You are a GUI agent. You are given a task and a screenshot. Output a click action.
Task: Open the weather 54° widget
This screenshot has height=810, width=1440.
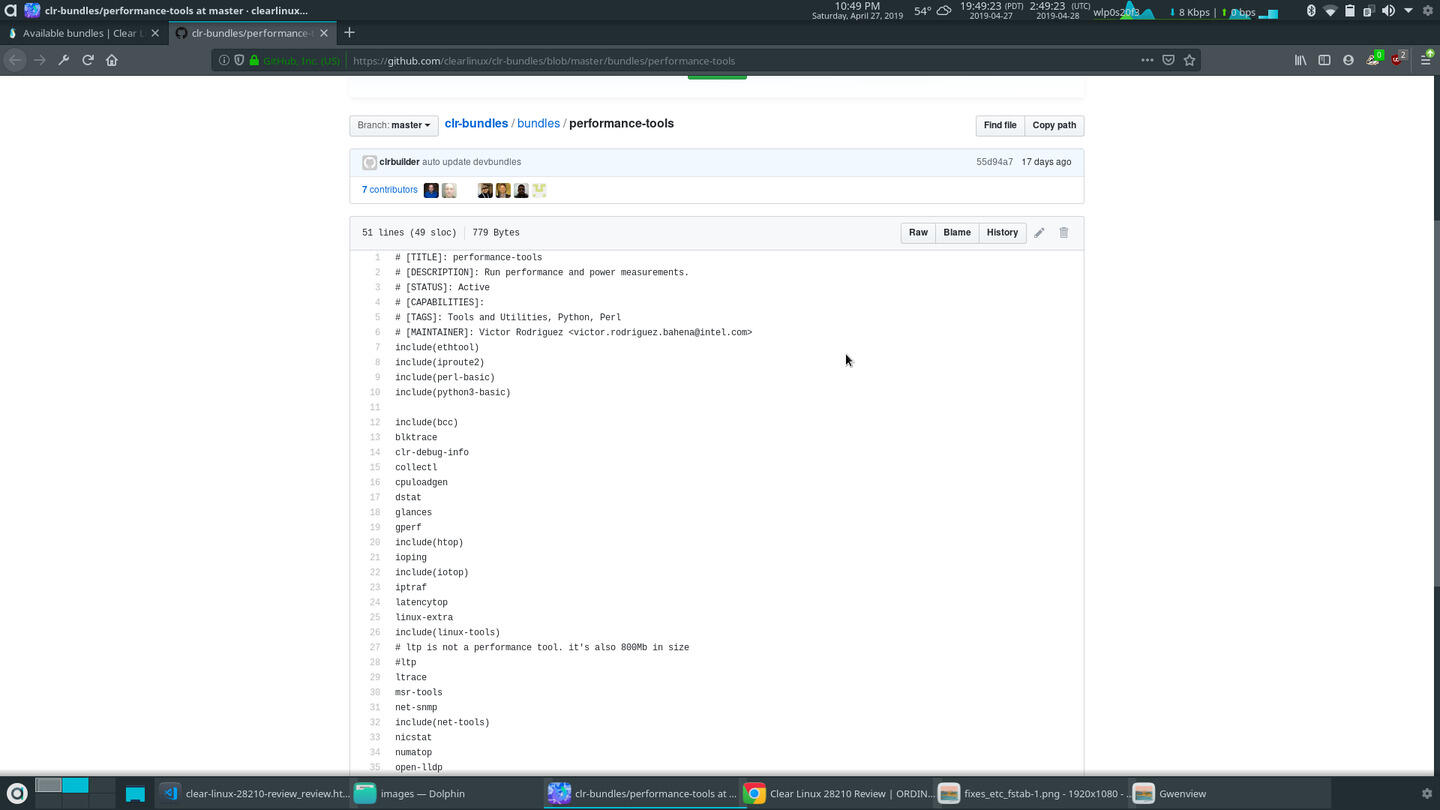(932, 11)
